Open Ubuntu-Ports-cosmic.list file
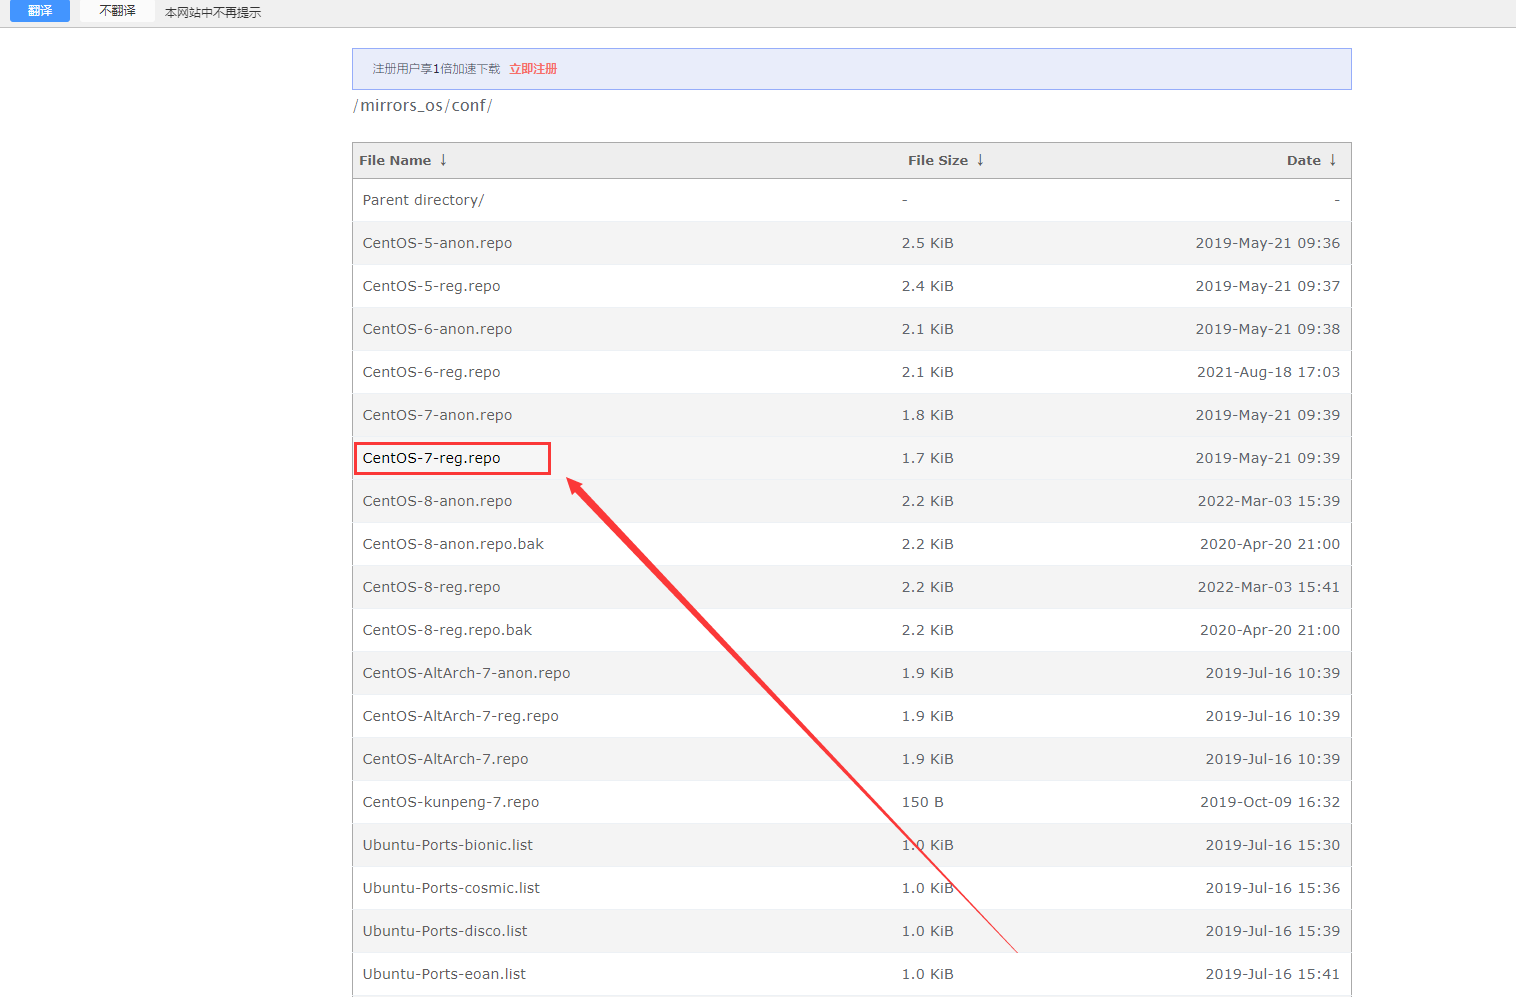 [x=451, y=888]
